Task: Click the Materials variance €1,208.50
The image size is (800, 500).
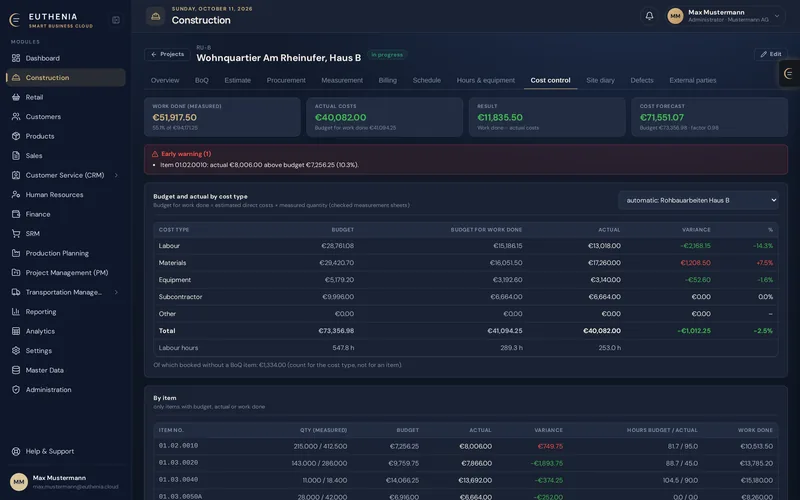Action: [695, 263]
